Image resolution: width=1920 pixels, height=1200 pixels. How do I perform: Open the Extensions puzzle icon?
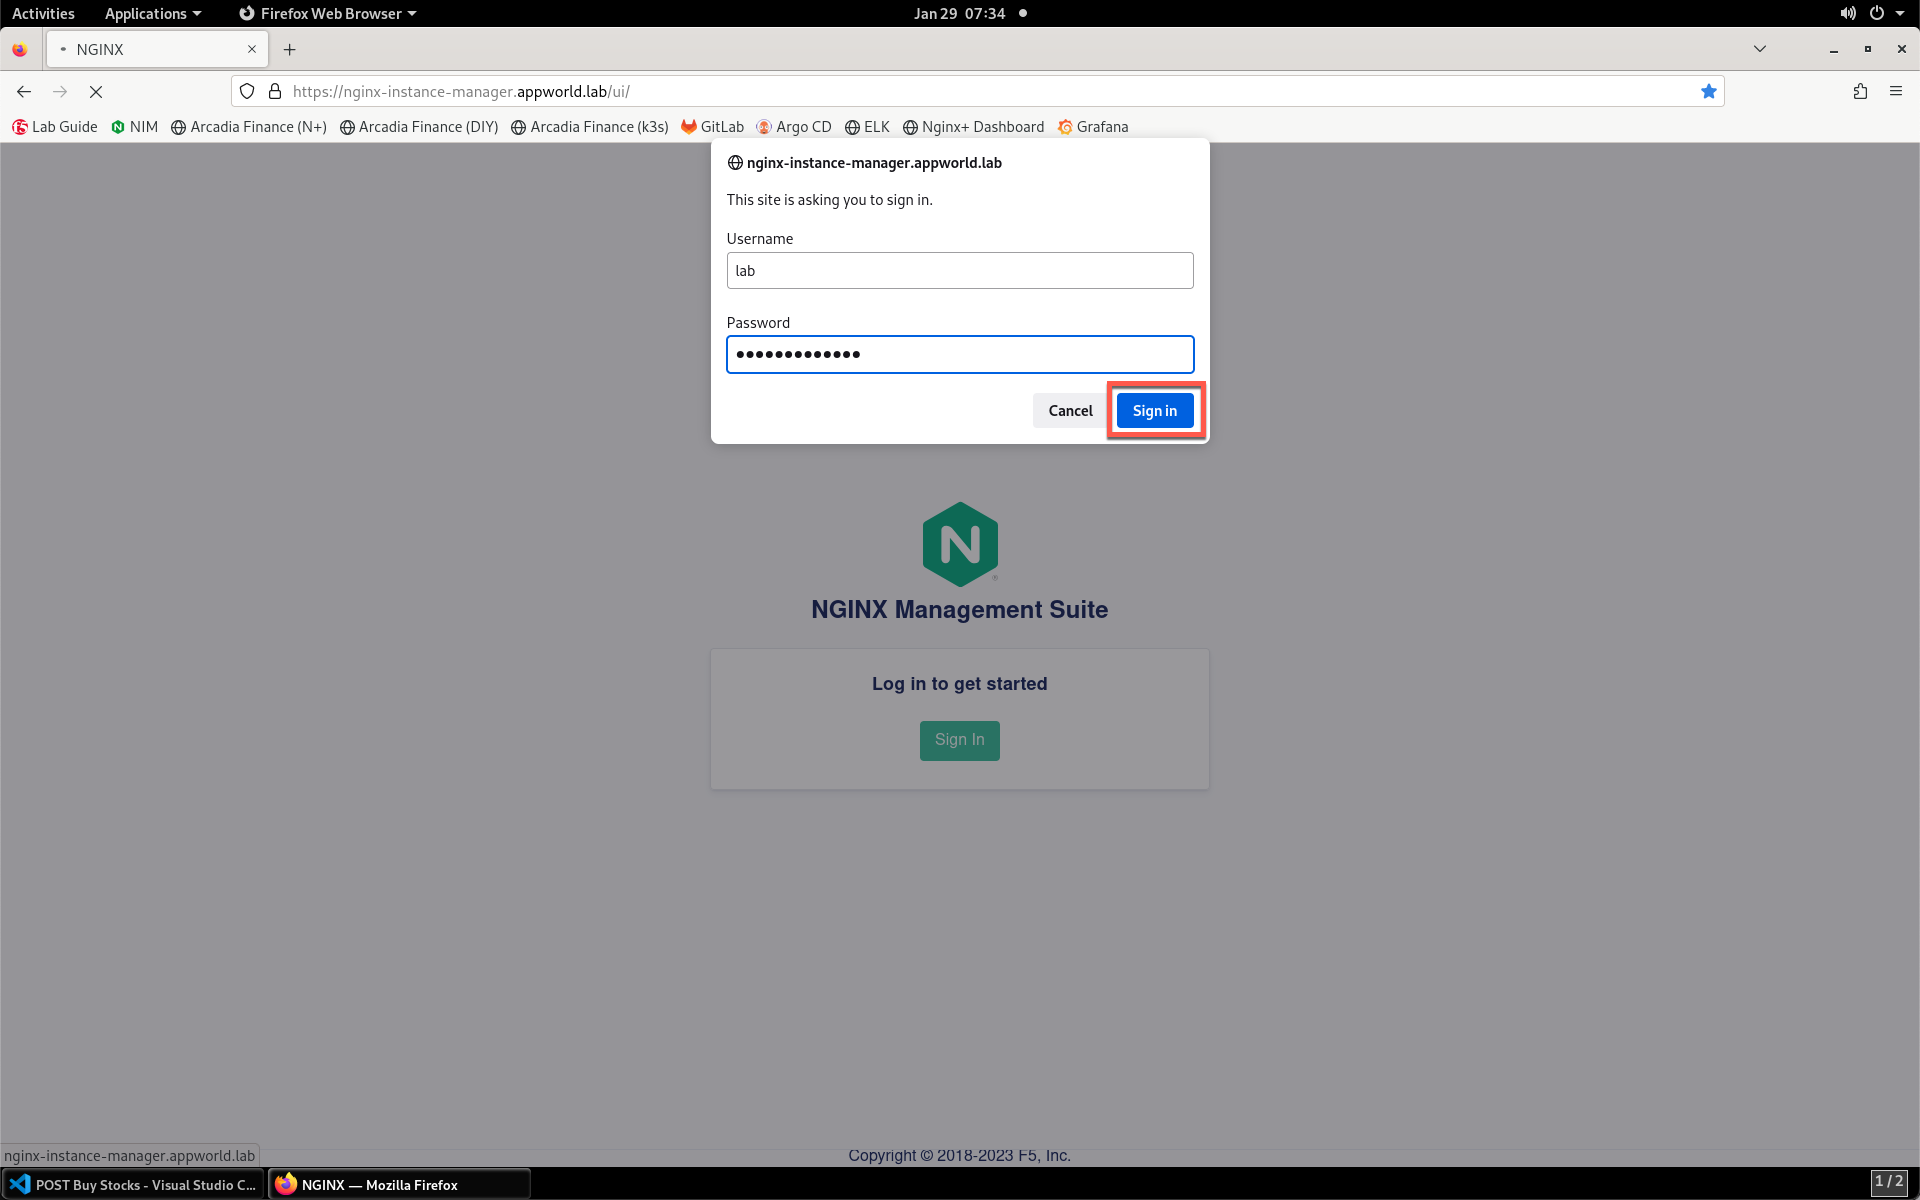[x=1860, y=91]
